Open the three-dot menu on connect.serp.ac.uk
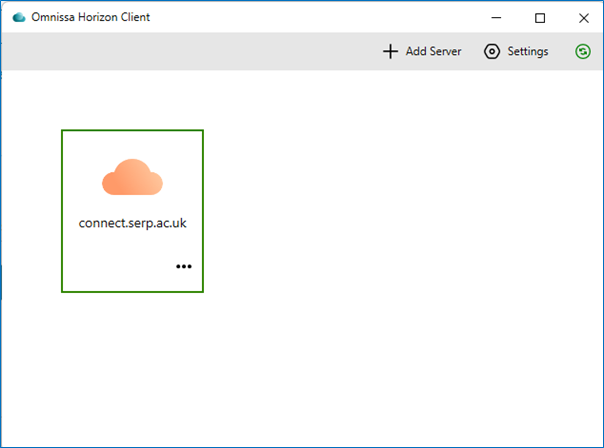604x448 pixels. [x=184, y=266]
